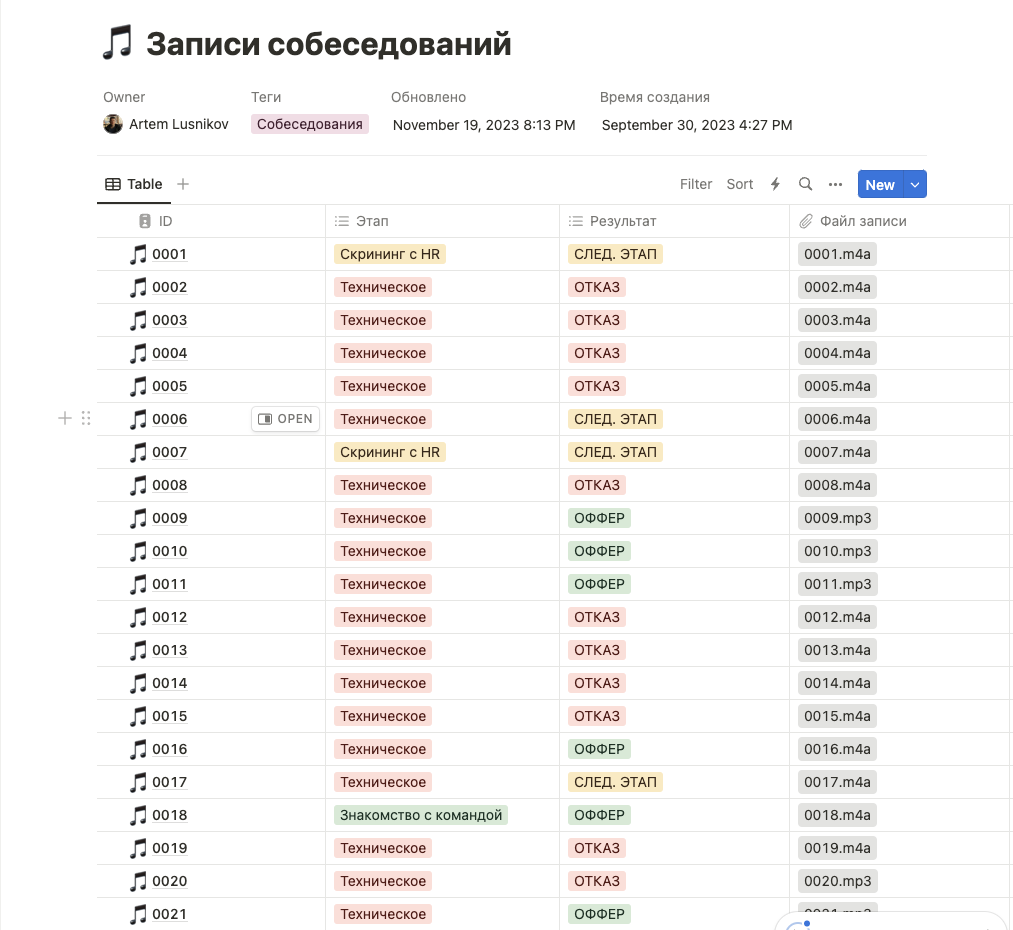
Task: Click the search magnifier icon in toolbar
Action: tap(805, 184)
